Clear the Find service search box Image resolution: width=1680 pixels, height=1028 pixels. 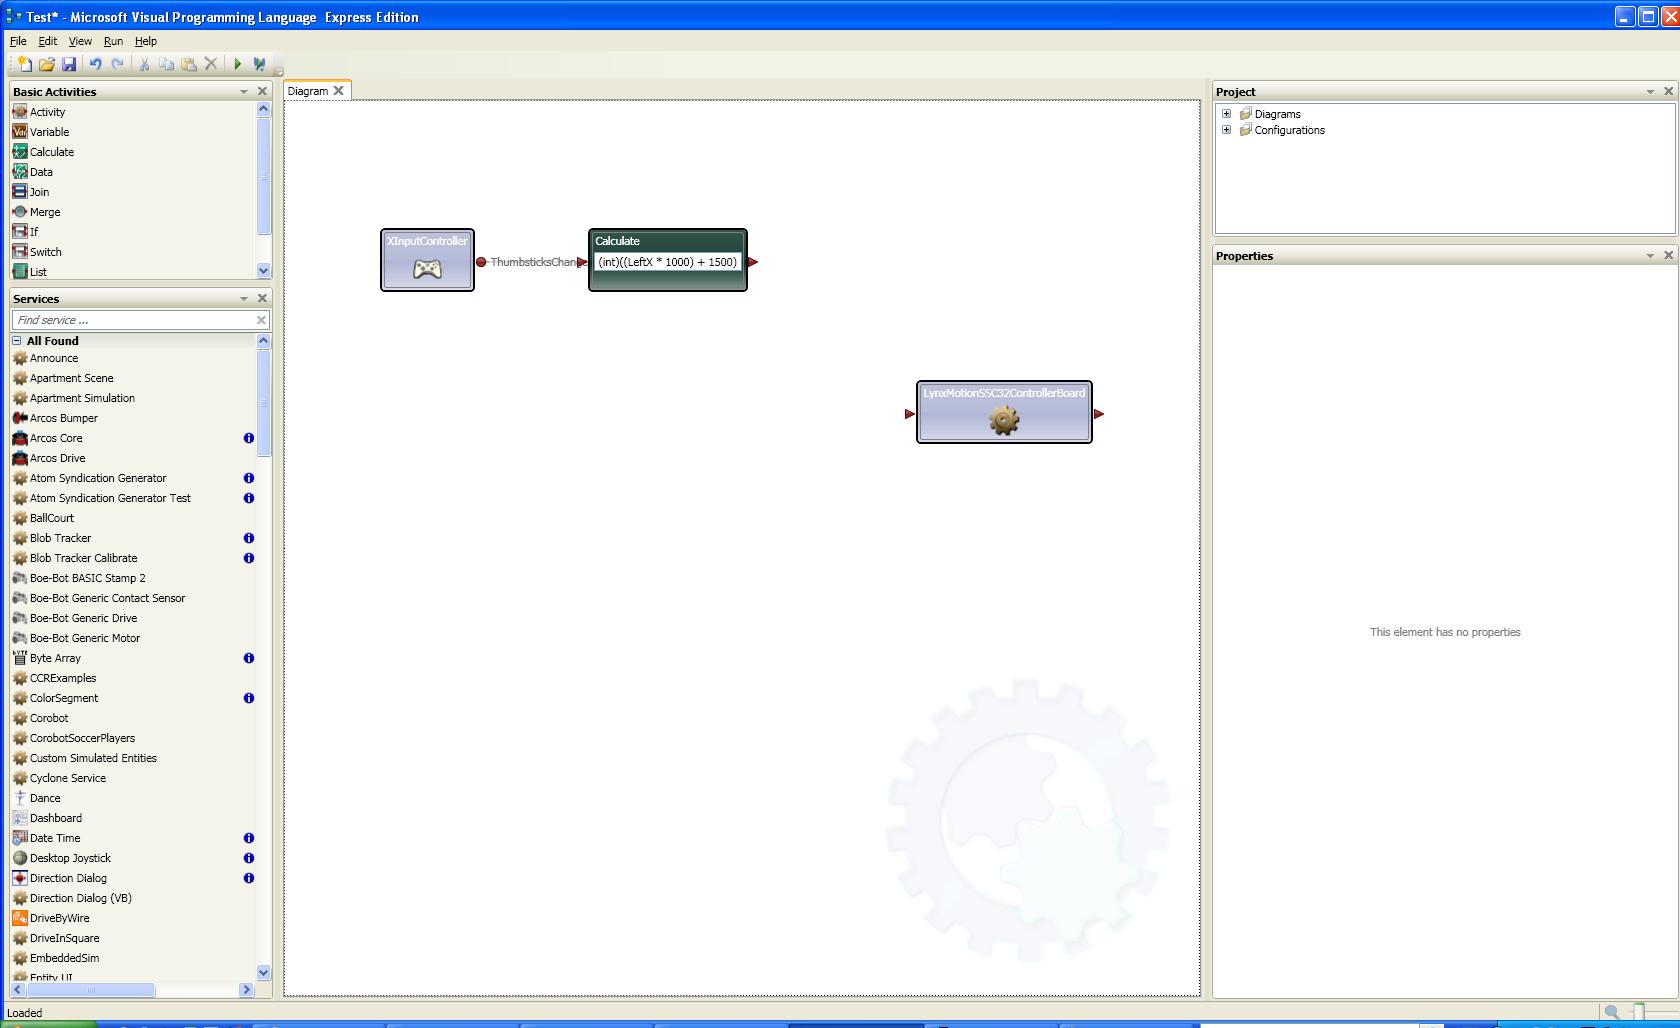261,320
